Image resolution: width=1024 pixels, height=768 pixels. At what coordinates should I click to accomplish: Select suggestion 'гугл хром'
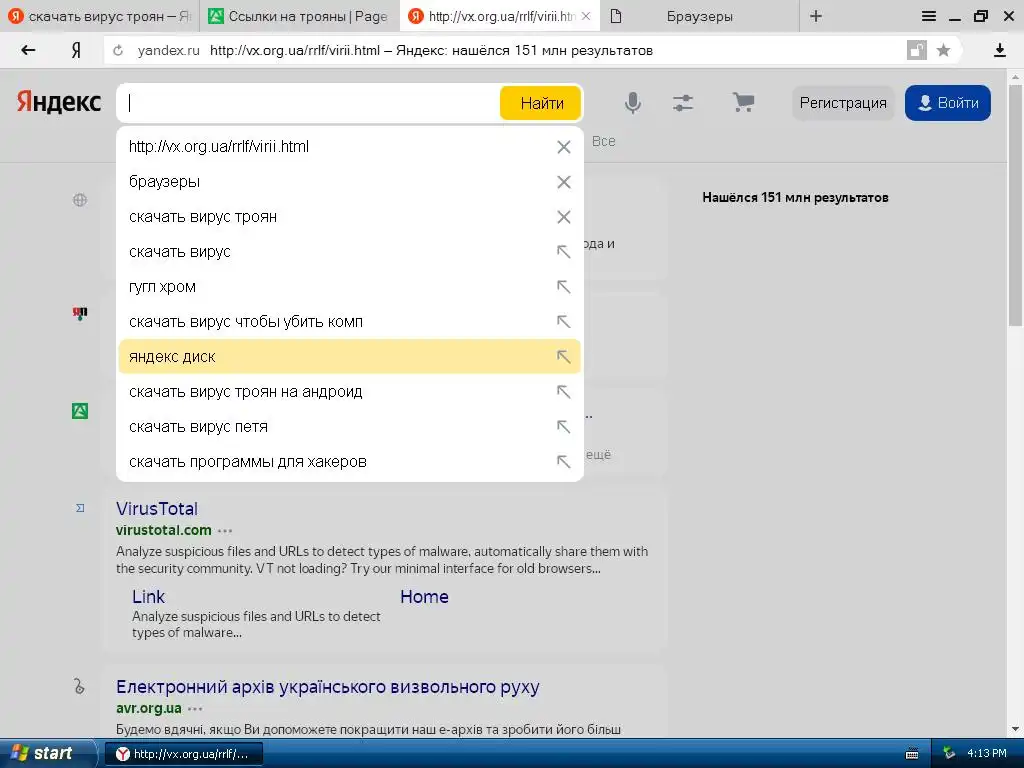349,287
